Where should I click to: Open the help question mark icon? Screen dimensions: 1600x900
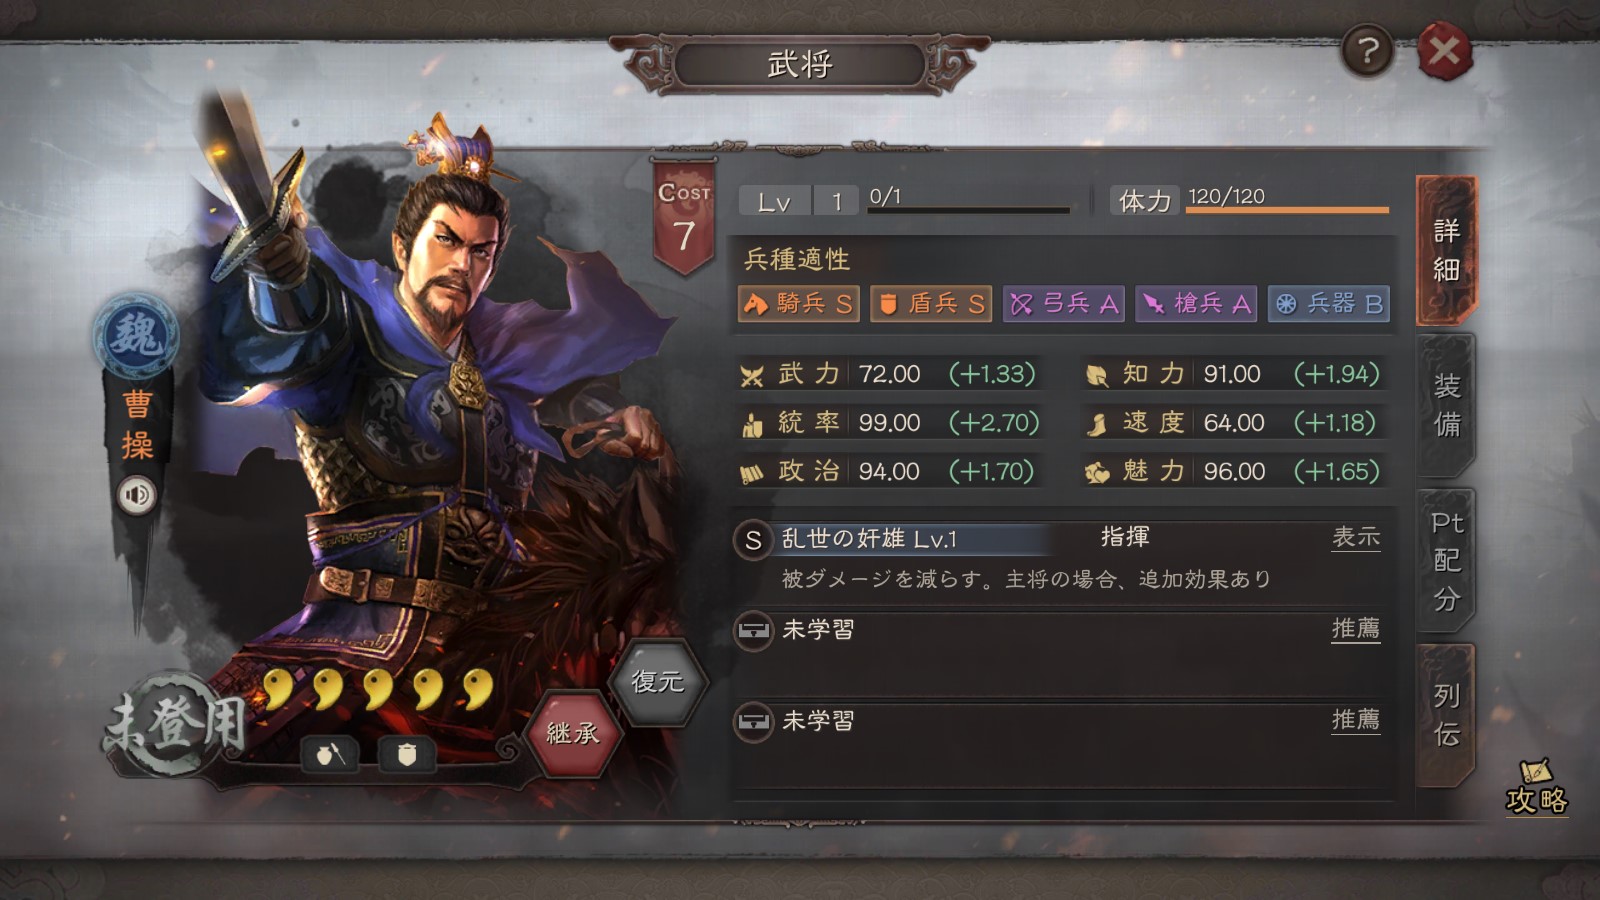click(1367, 50)
